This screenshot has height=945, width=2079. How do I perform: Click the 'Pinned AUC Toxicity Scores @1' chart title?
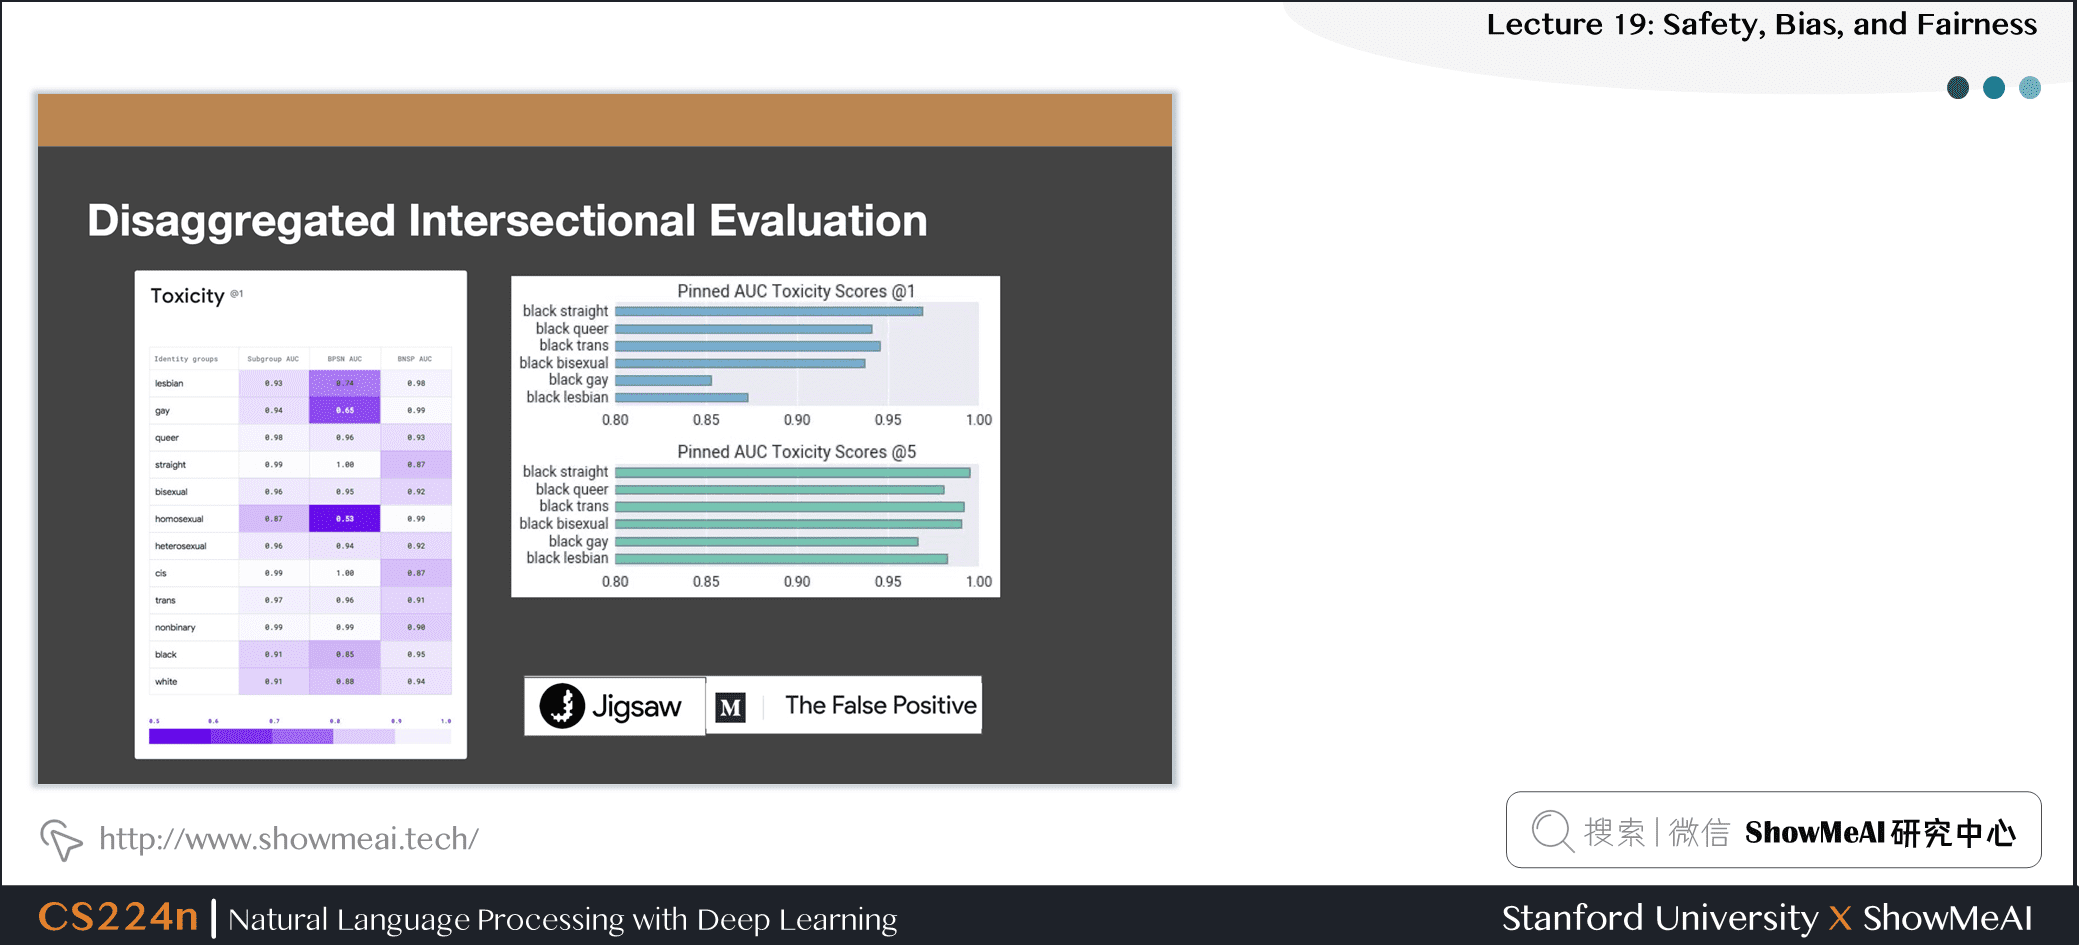pyautogui.click(x=796, y=291)
